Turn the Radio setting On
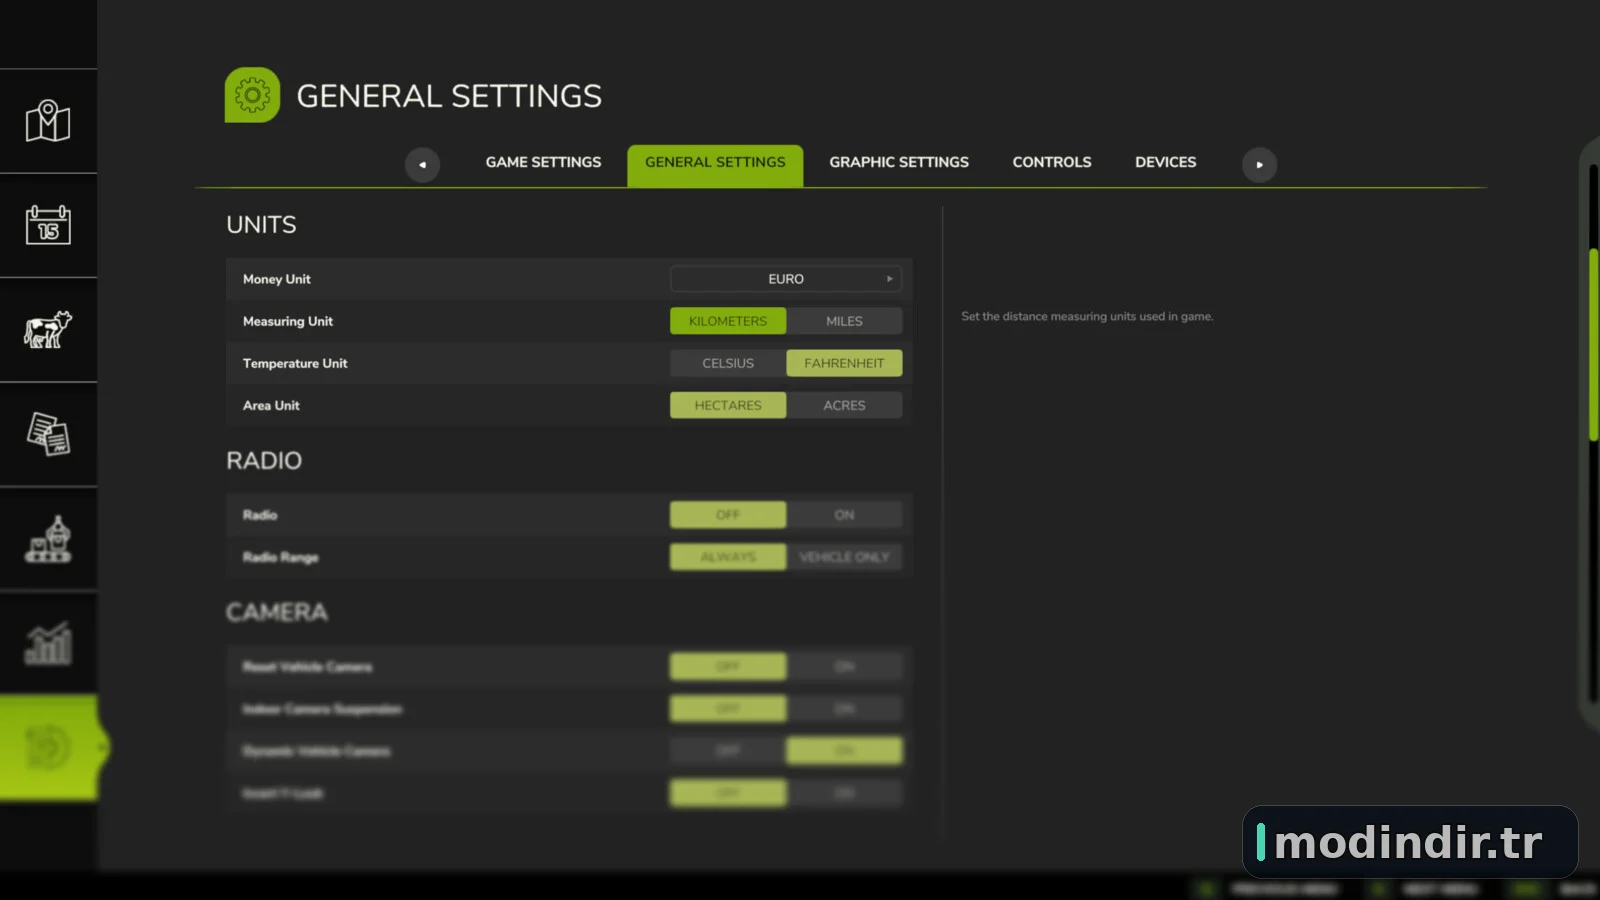 (844, 515)
